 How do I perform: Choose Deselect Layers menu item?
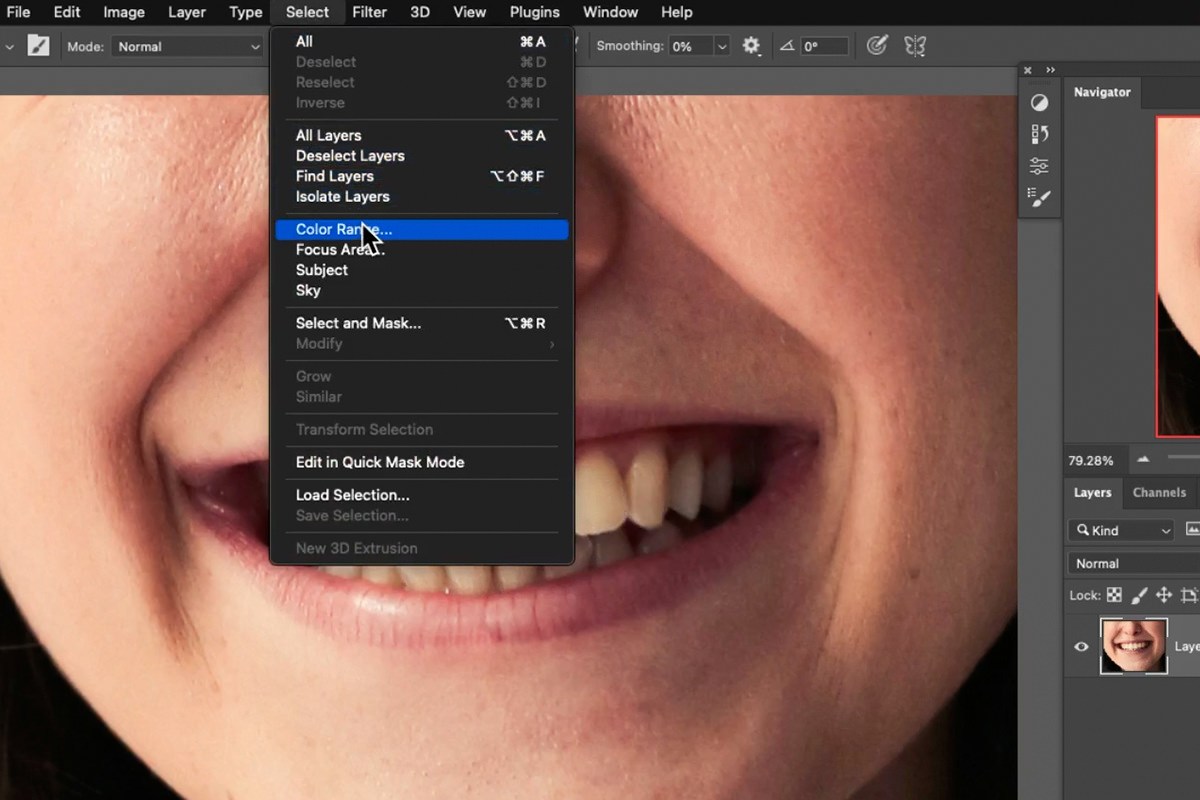tap(421, 156)
